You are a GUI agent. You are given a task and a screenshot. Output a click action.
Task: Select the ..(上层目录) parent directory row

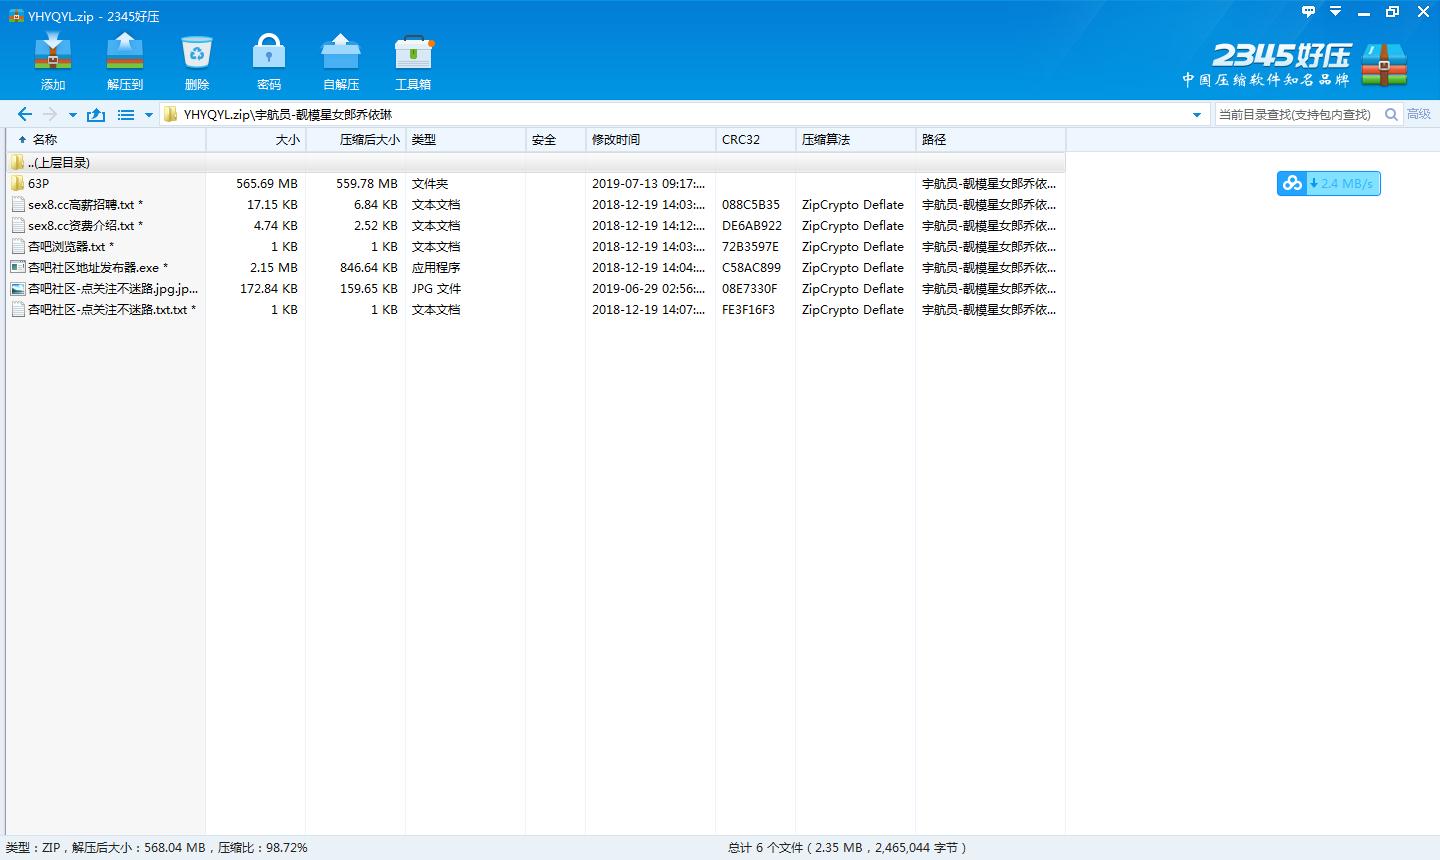(536, 162)
